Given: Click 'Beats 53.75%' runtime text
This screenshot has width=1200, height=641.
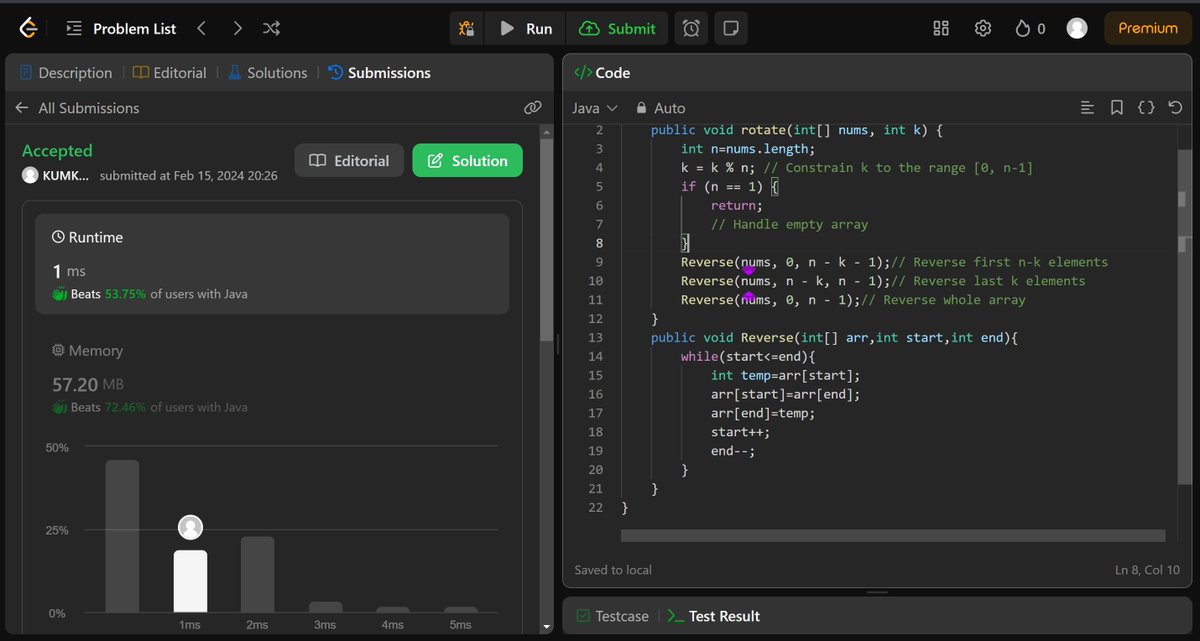Looking at the screenshot, I should [x=108, y=294].
